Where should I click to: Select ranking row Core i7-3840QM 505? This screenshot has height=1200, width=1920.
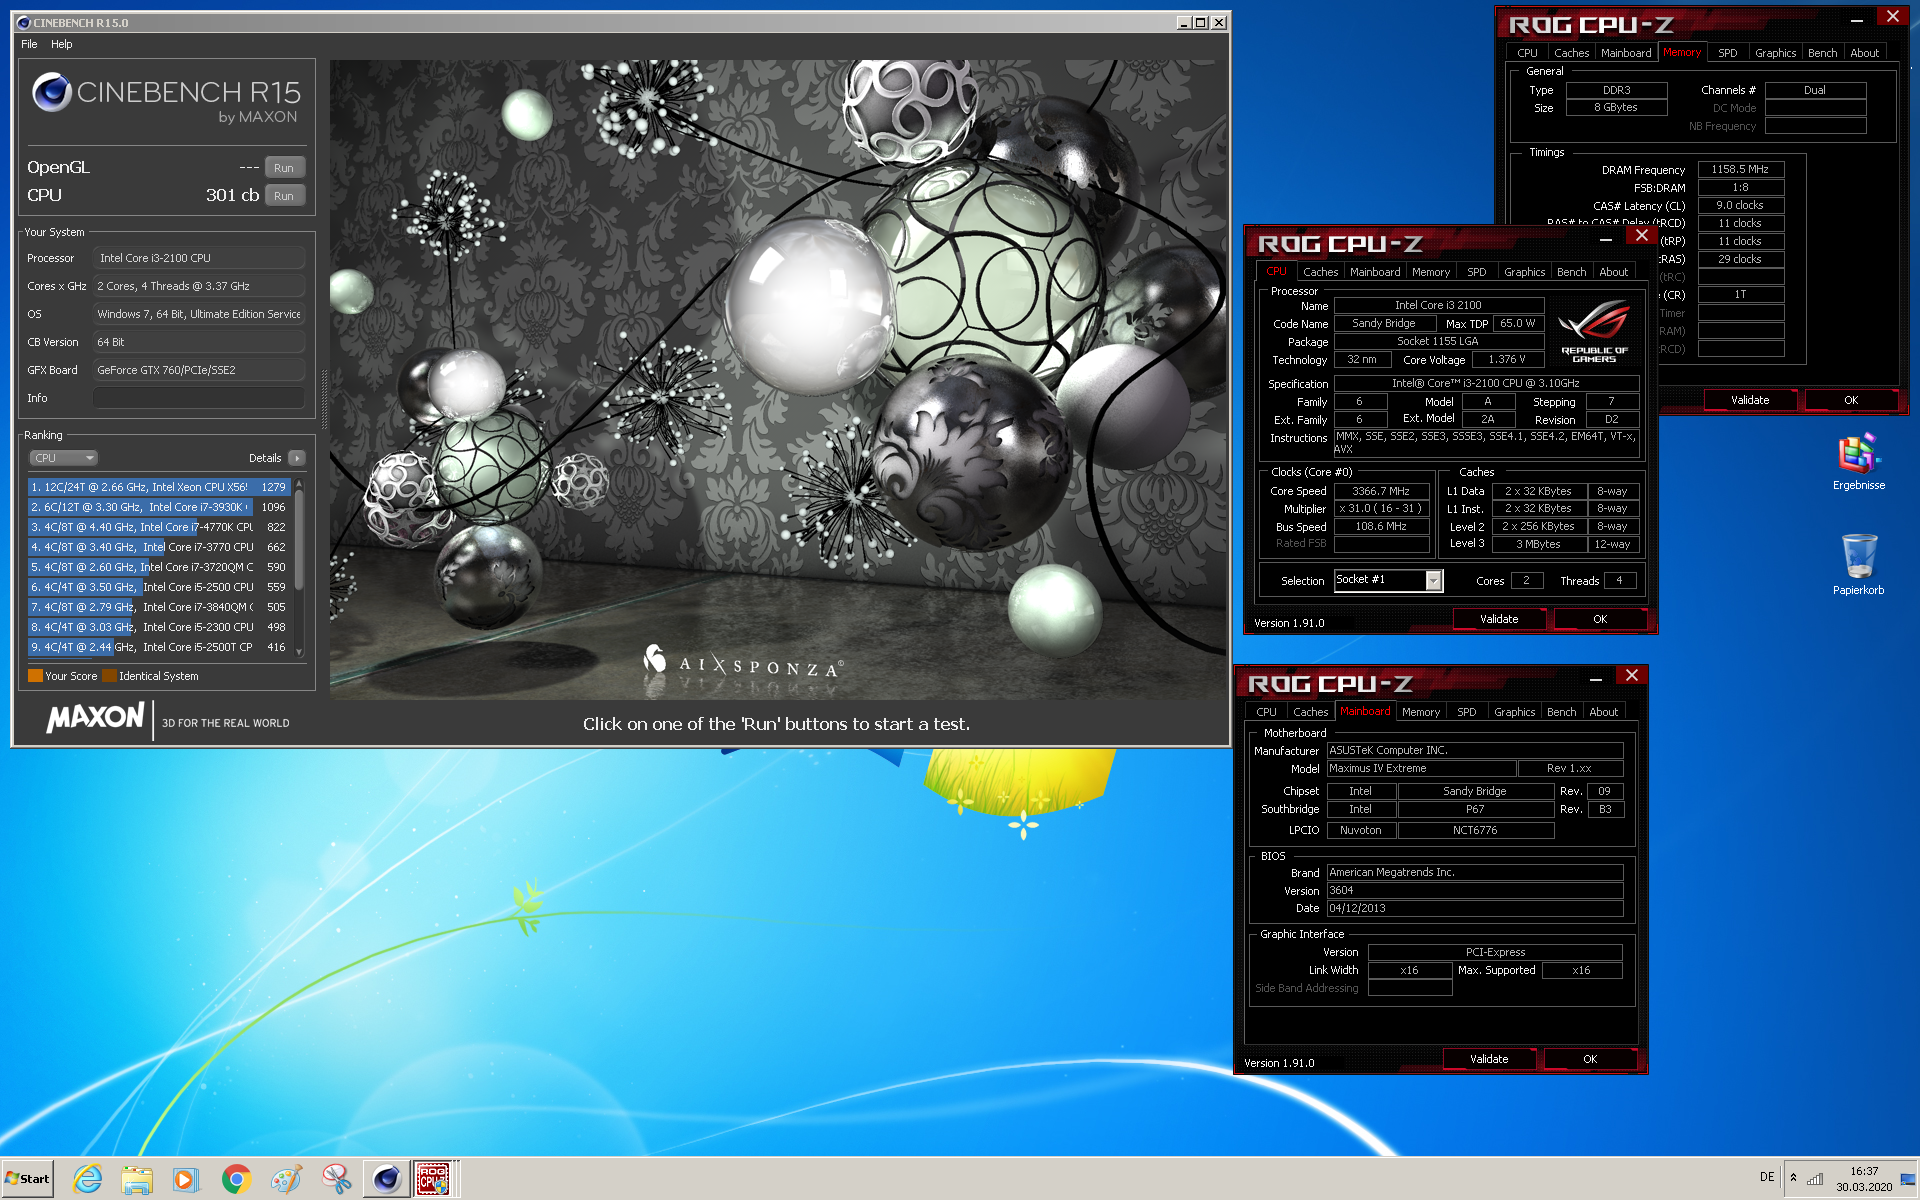coord(158,607)
